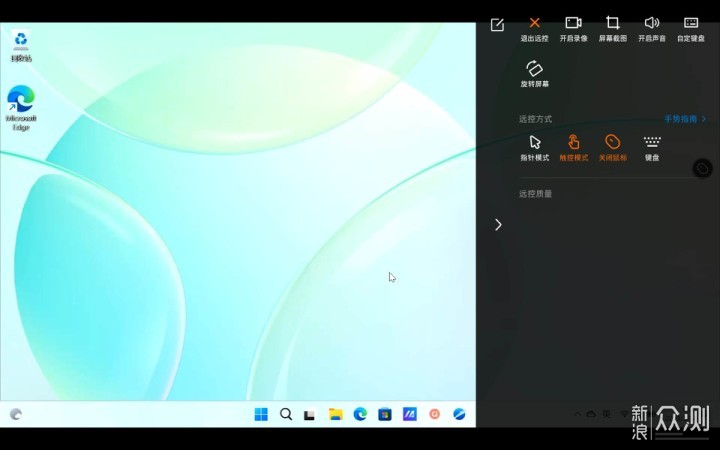Open Task View on the taskbar

coord(309,415)
